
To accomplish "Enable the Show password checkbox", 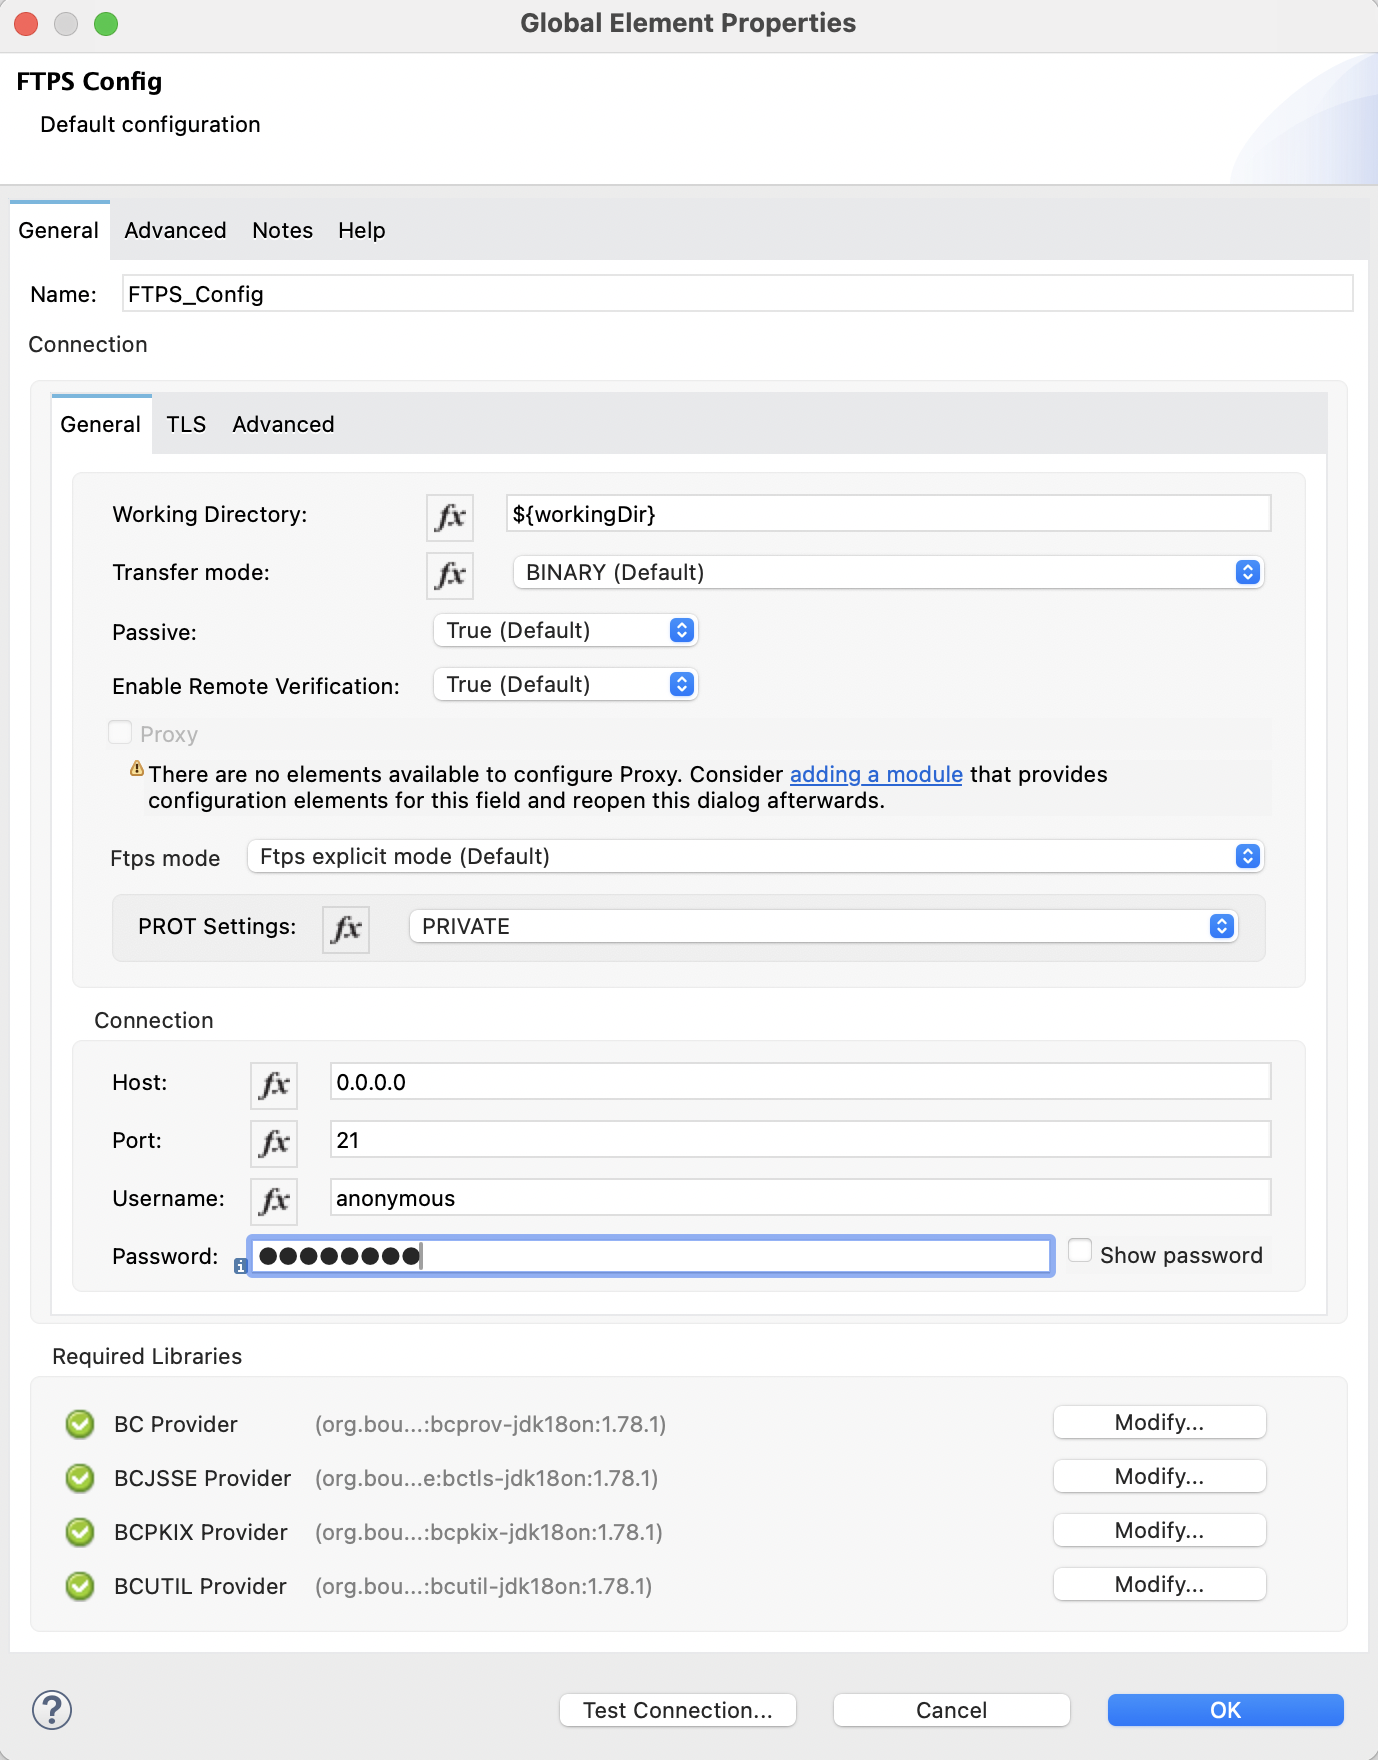I will coord(1080,1251).
